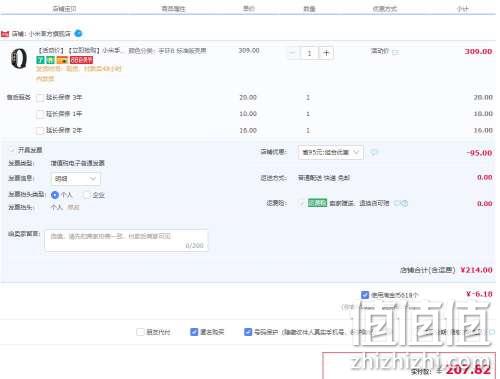Click the small icon next to activity price

coord(396,52)
